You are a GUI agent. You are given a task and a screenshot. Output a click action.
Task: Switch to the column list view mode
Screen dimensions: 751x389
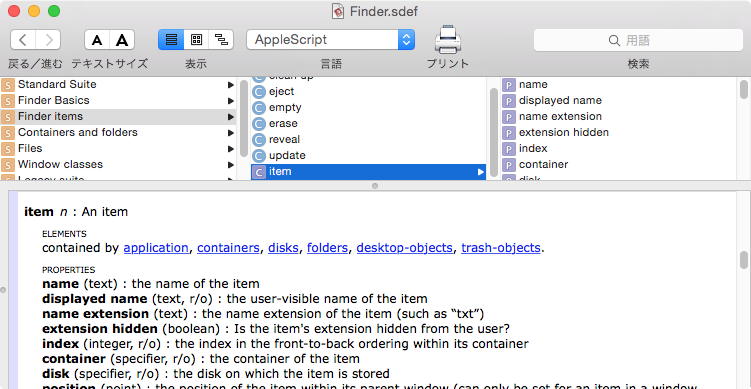(171, 40)
